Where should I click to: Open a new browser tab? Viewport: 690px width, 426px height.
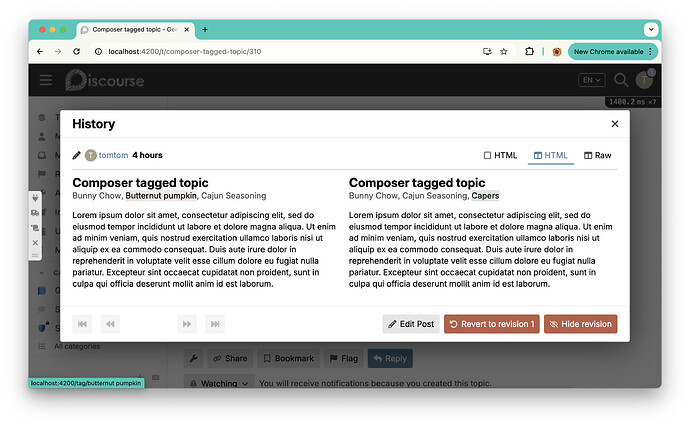205,29
